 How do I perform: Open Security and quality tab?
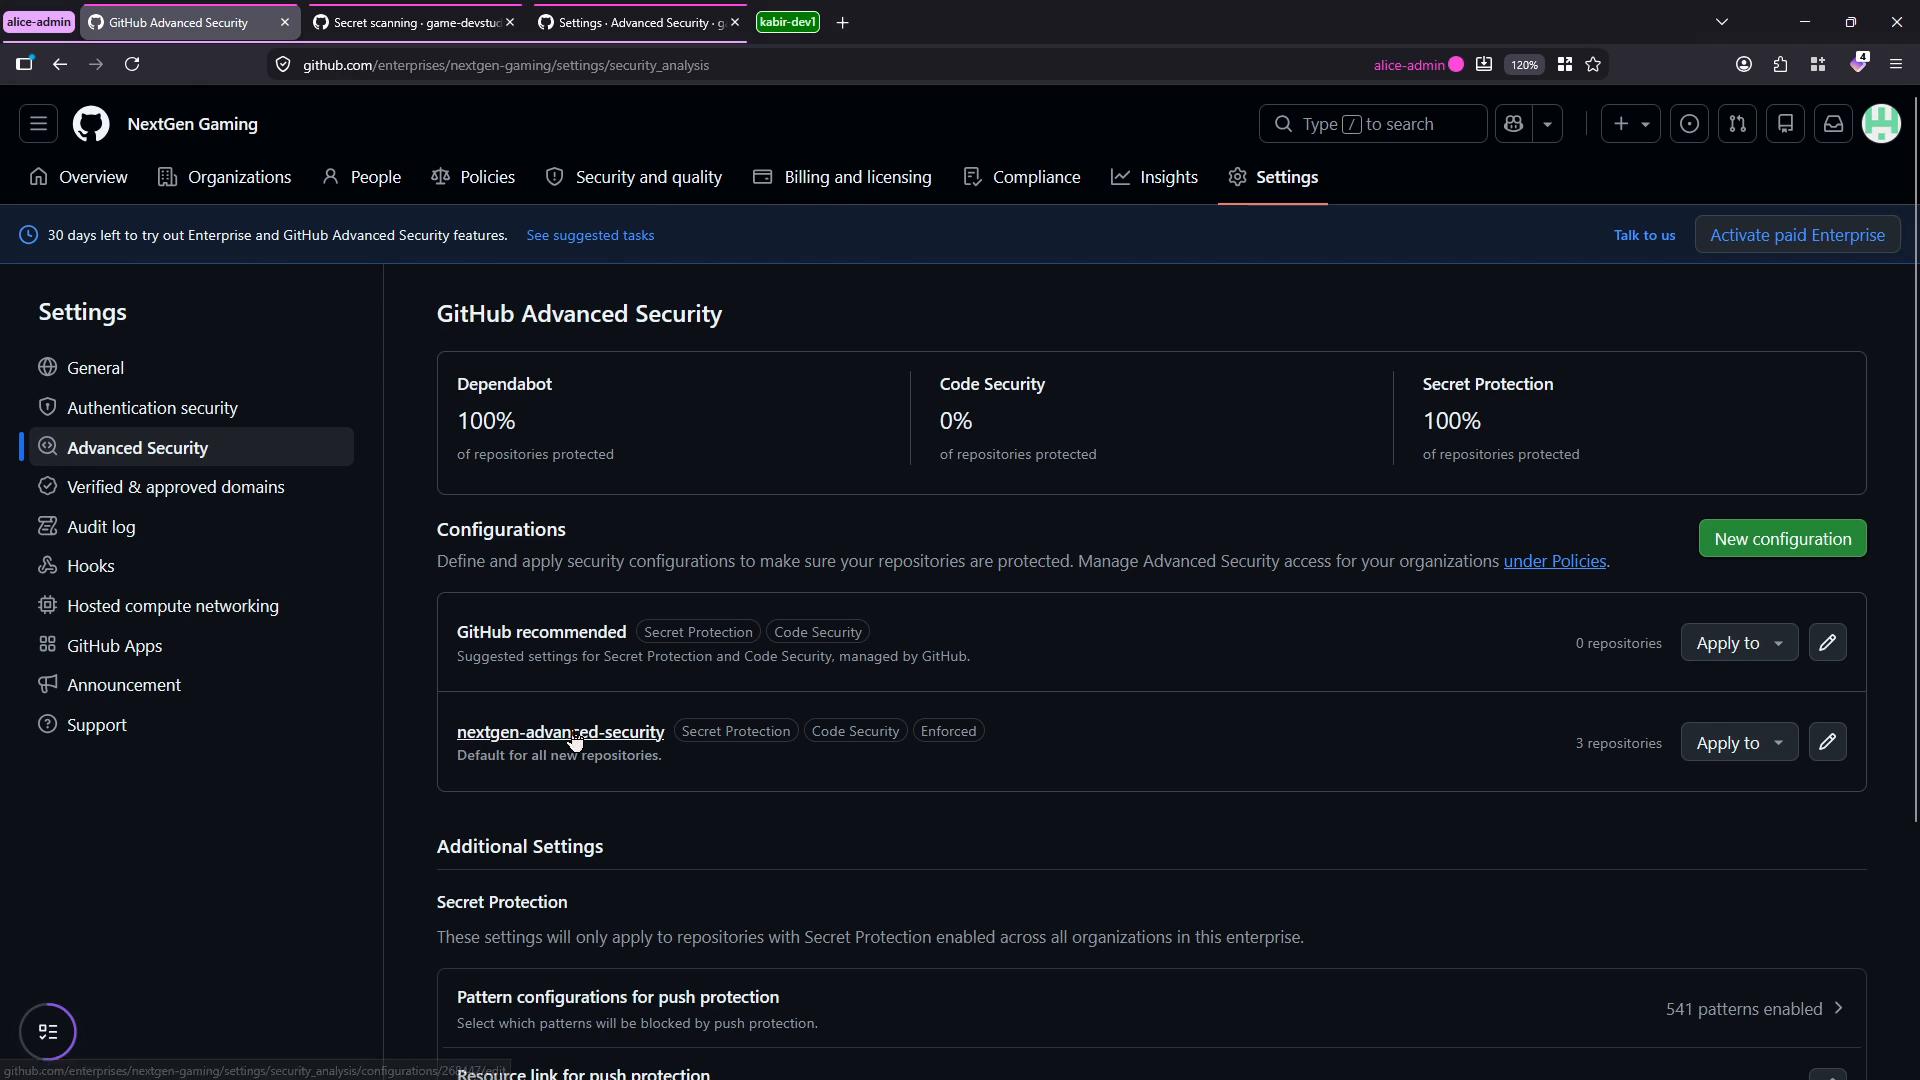click(x=634, y=177)
